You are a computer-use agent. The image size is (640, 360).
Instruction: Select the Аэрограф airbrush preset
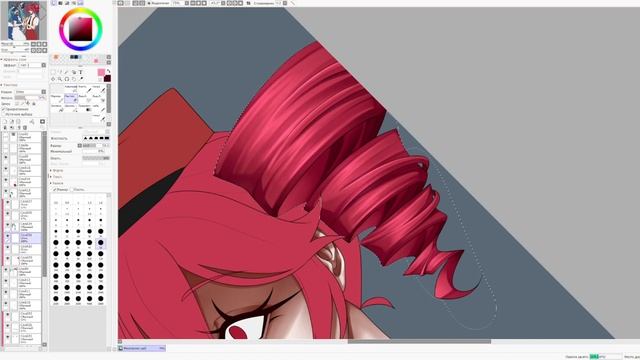click(71, 89)
